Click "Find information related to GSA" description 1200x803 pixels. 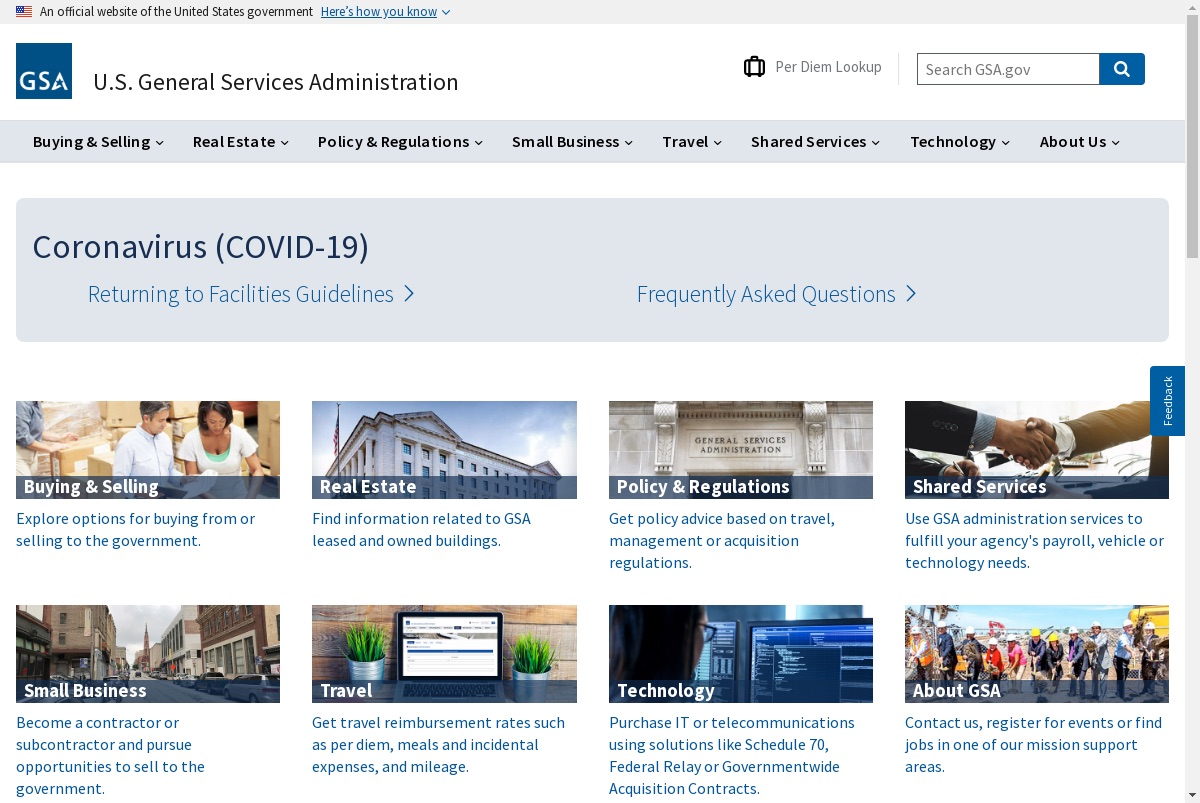(x=422, y=529)
